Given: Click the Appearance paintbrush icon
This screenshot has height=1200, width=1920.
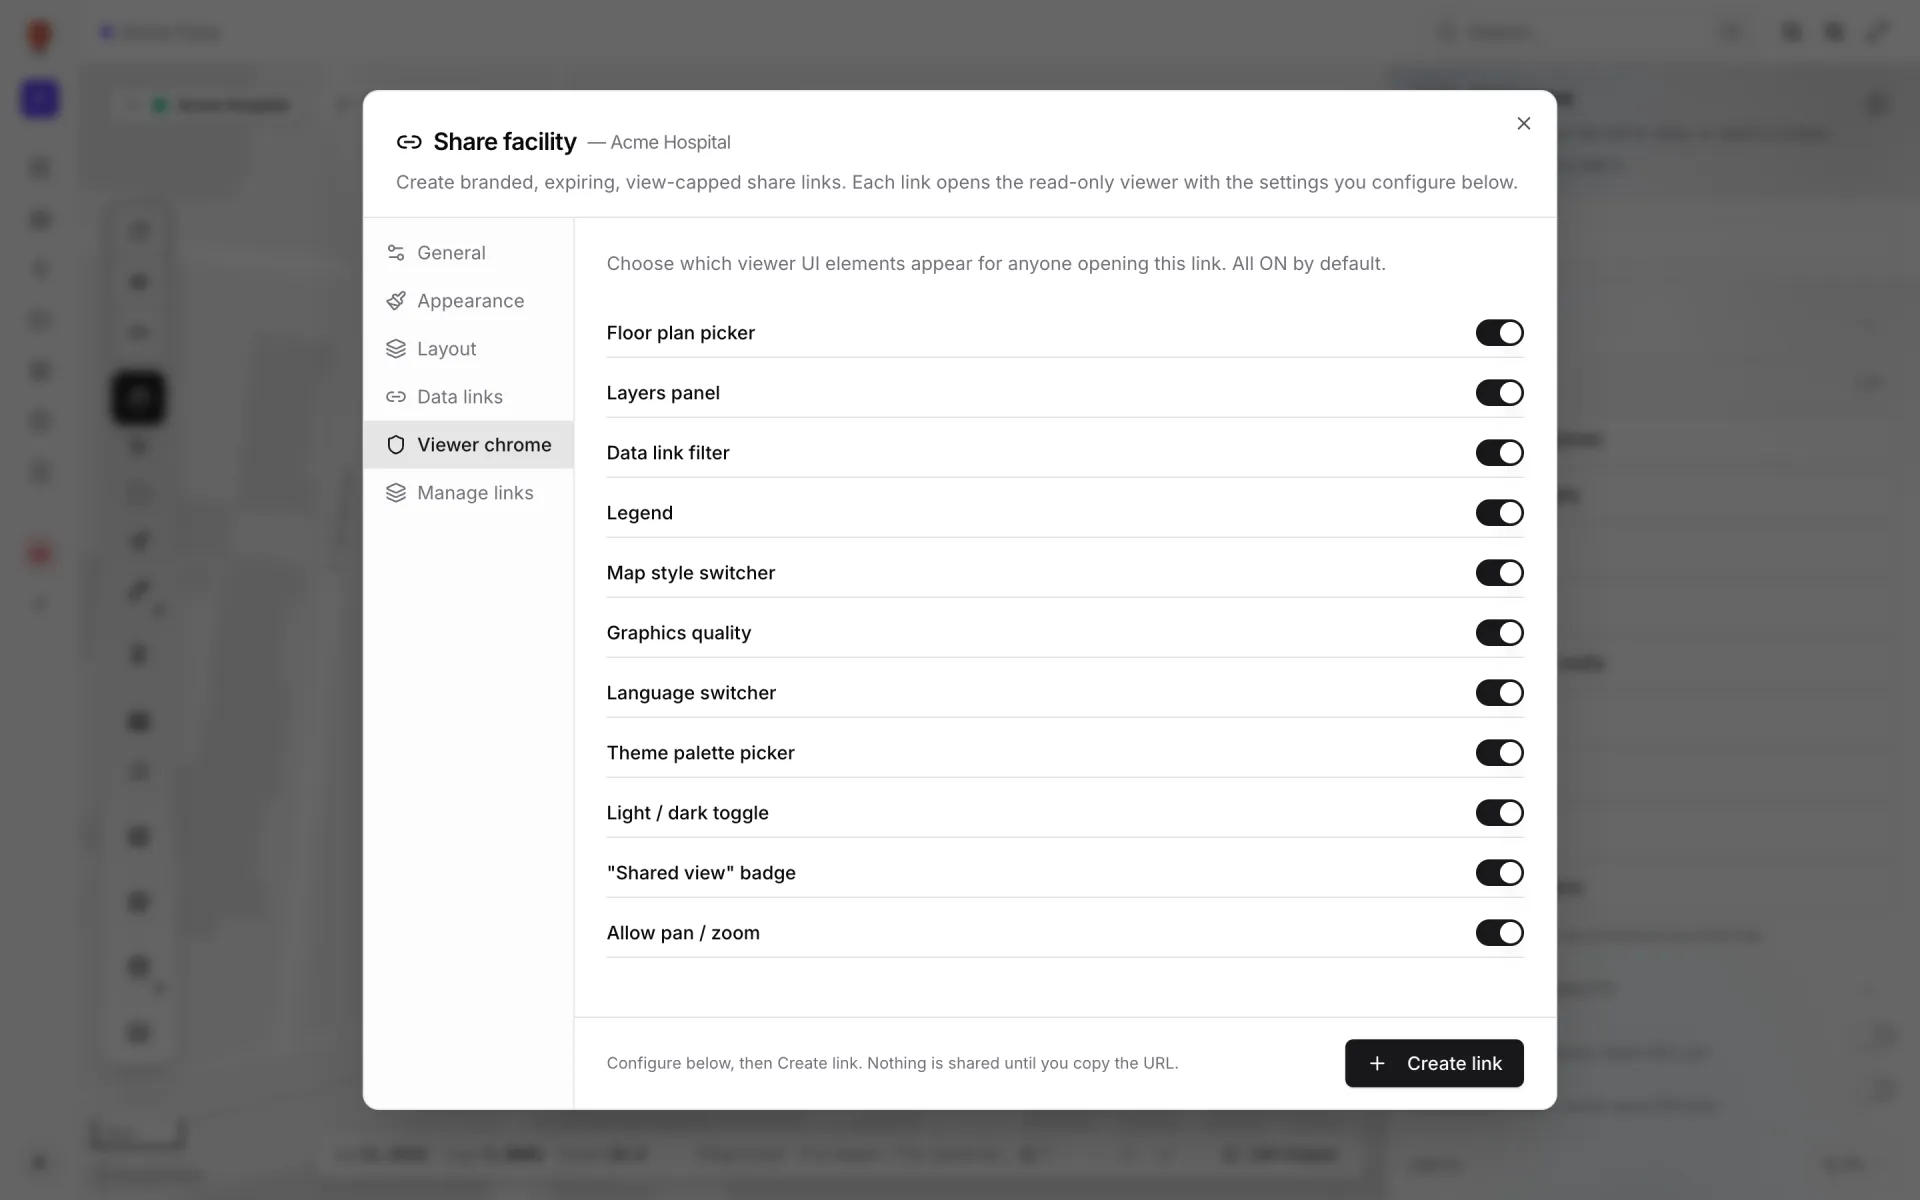Looking at the screenshot, I should tap(396, 301).
